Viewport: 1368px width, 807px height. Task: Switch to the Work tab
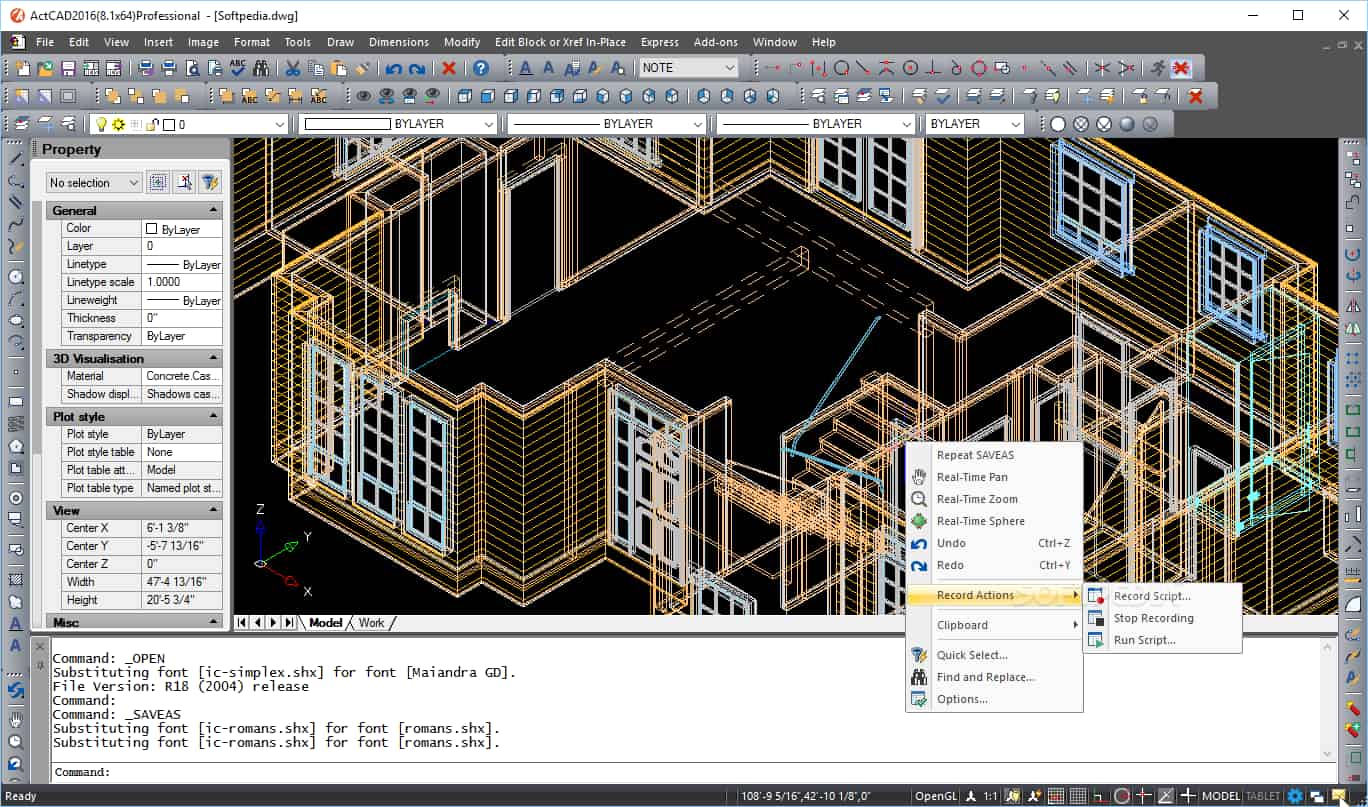click(x=371, y=622)
